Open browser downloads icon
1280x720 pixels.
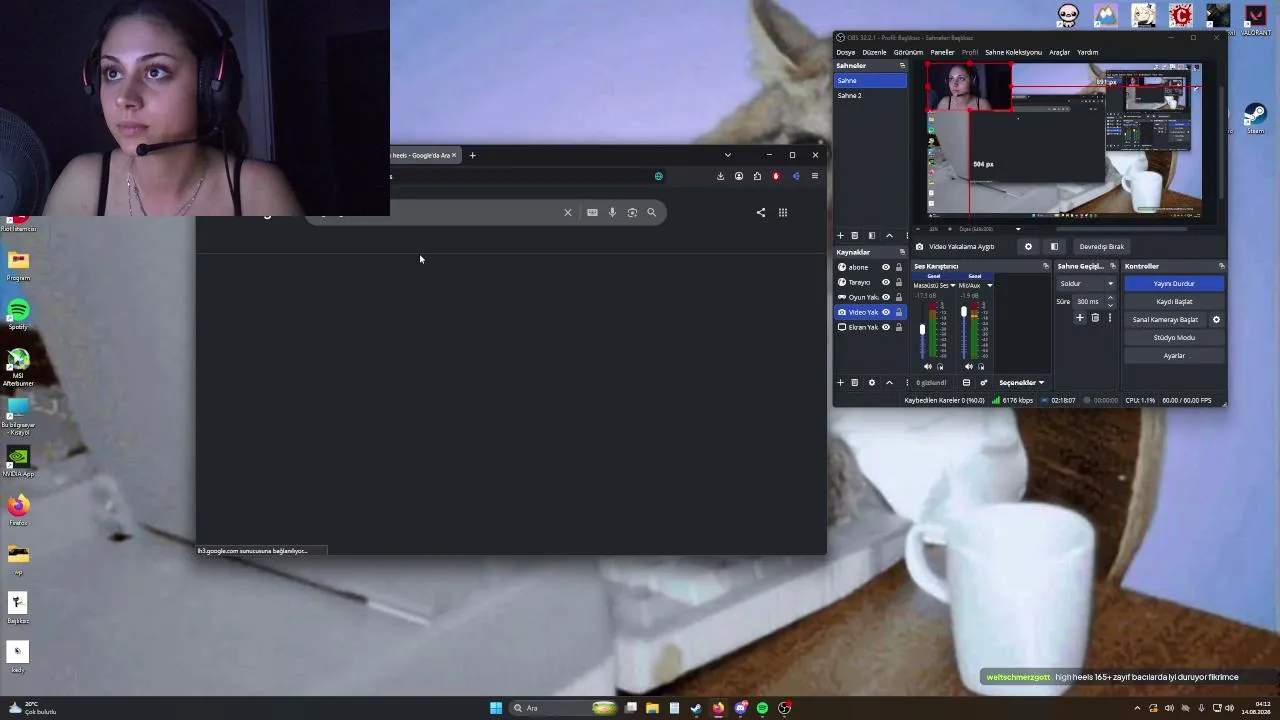[x=720, y=176]
